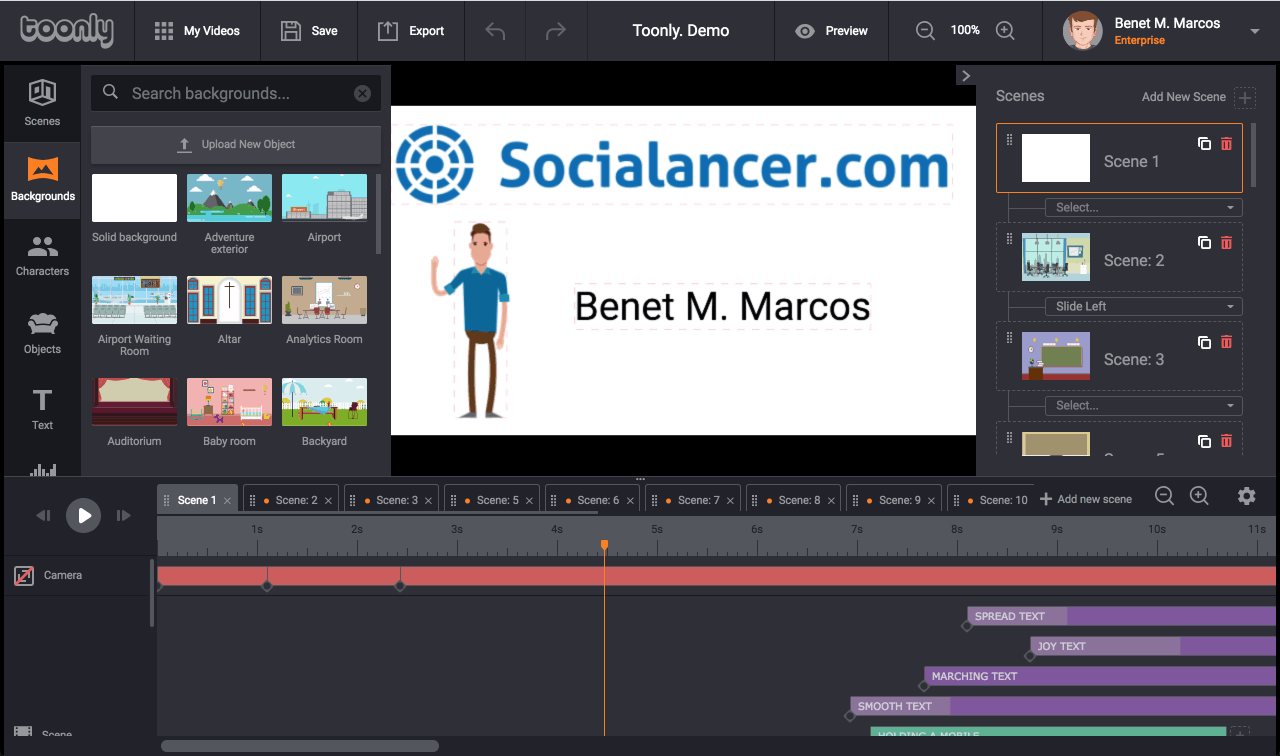
Task: Open the Benet M. Marcos account dropdown
Action: click(x=1254, y=32)
